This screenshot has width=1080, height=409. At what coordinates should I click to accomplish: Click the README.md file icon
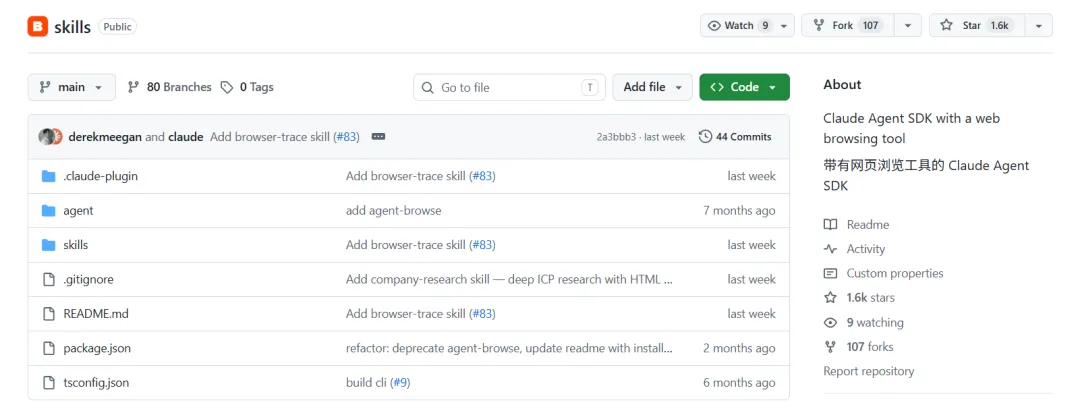point(48,314)
